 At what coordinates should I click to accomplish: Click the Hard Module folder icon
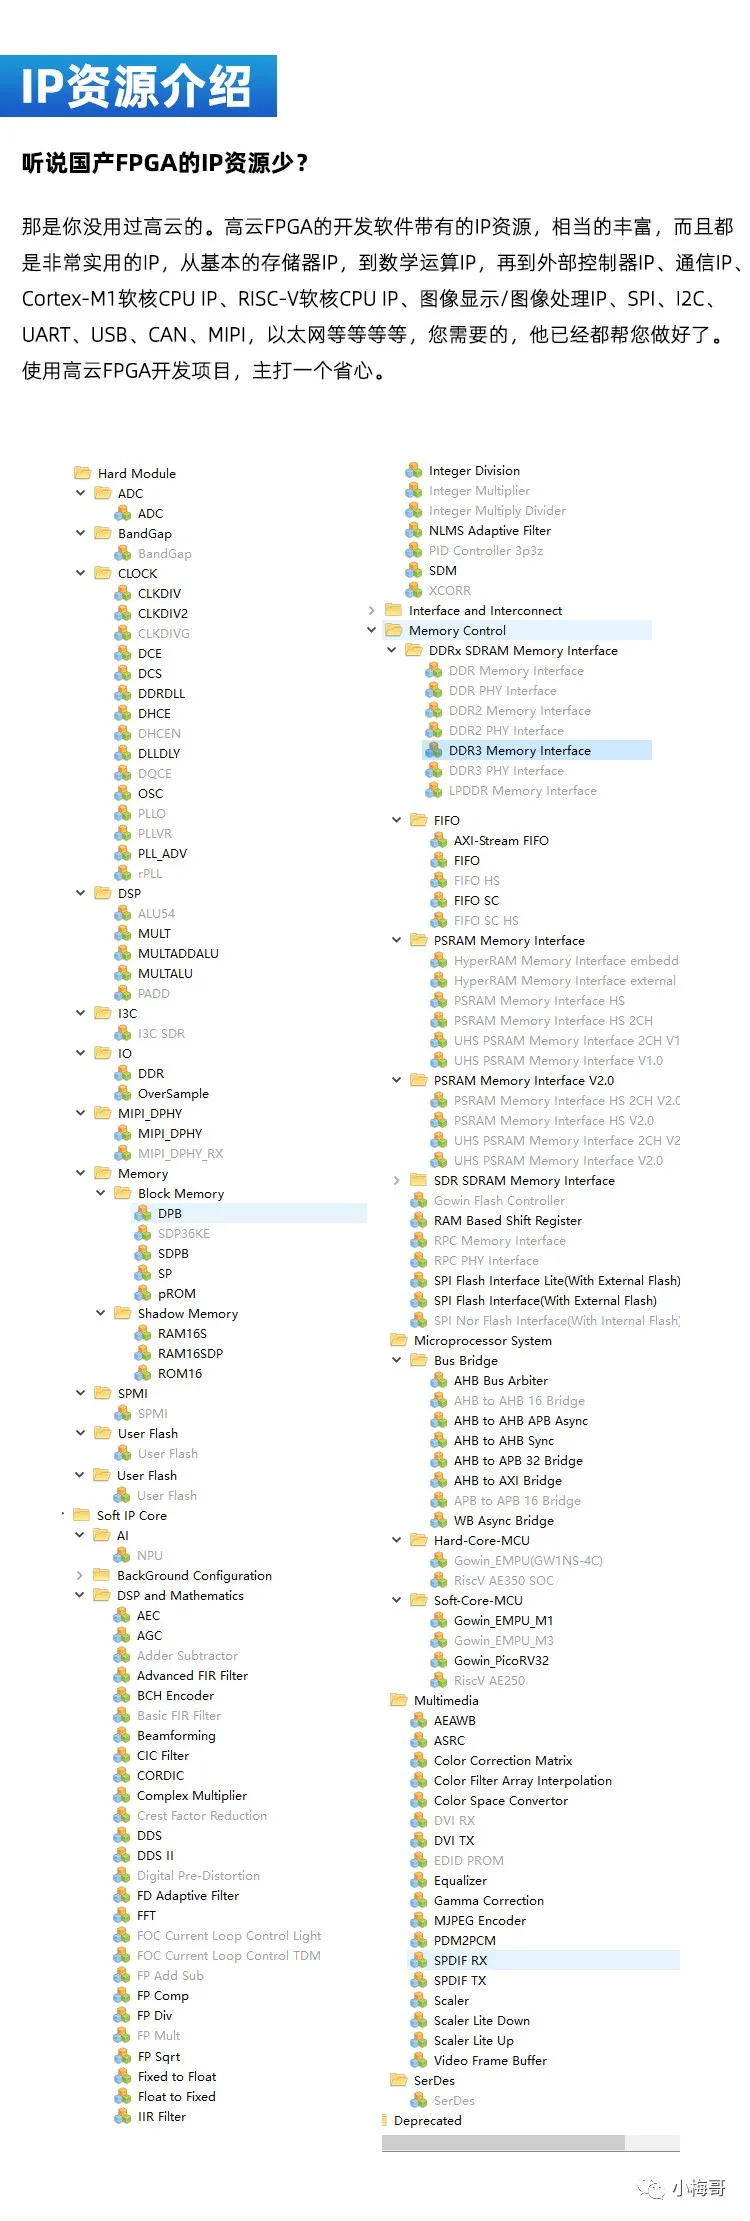(x=82, y=473)
